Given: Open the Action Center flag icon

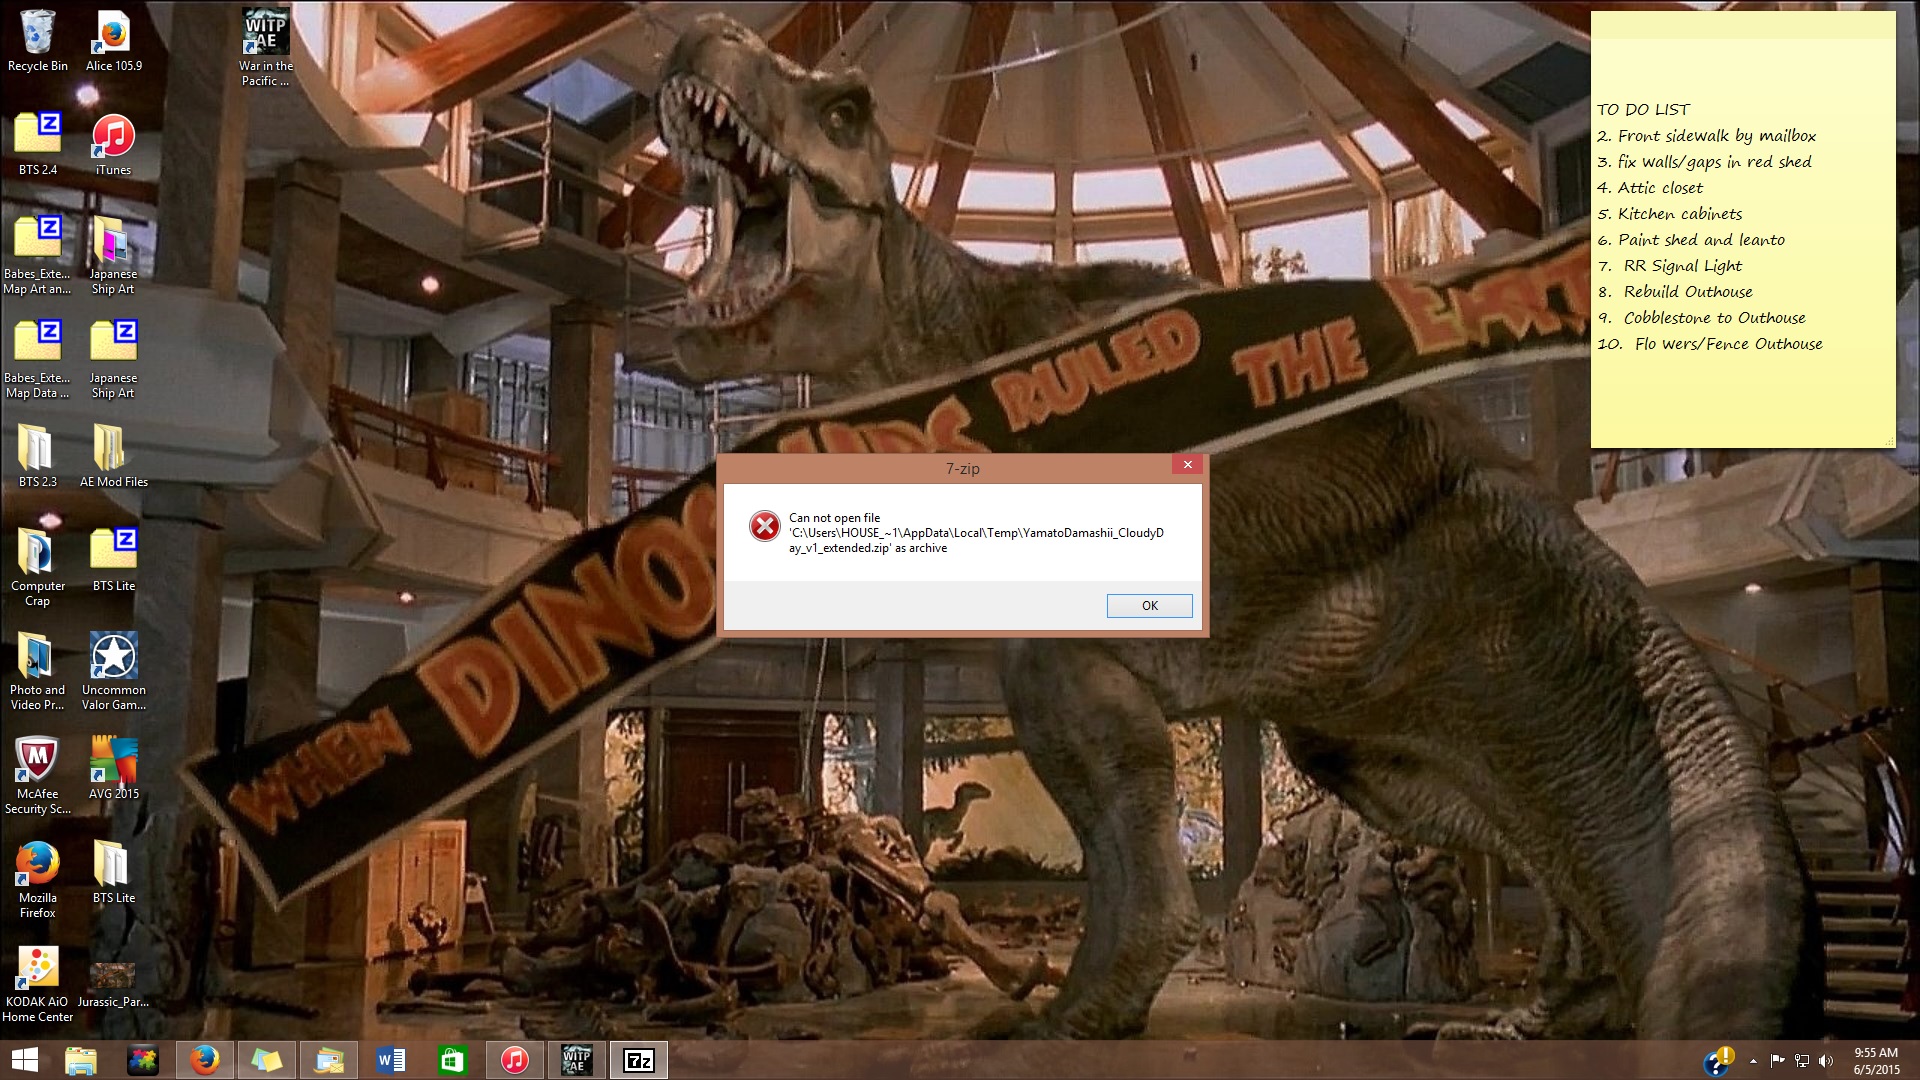Looking at the screenshot, I should [x=1777, y=1061].
